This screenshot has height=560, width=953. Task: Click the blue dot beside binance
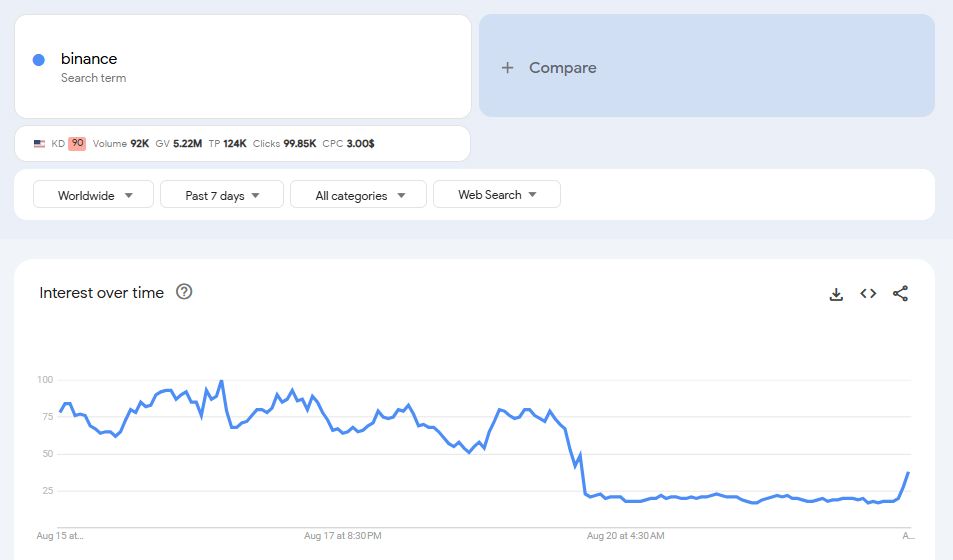(39, 60)
